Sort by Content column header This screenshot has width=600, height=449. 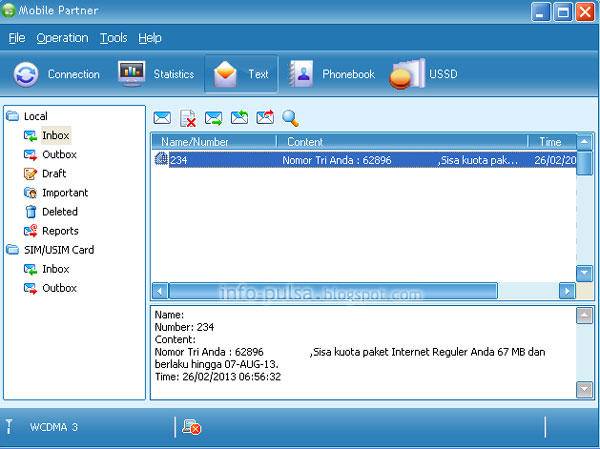tap(402, 142)
